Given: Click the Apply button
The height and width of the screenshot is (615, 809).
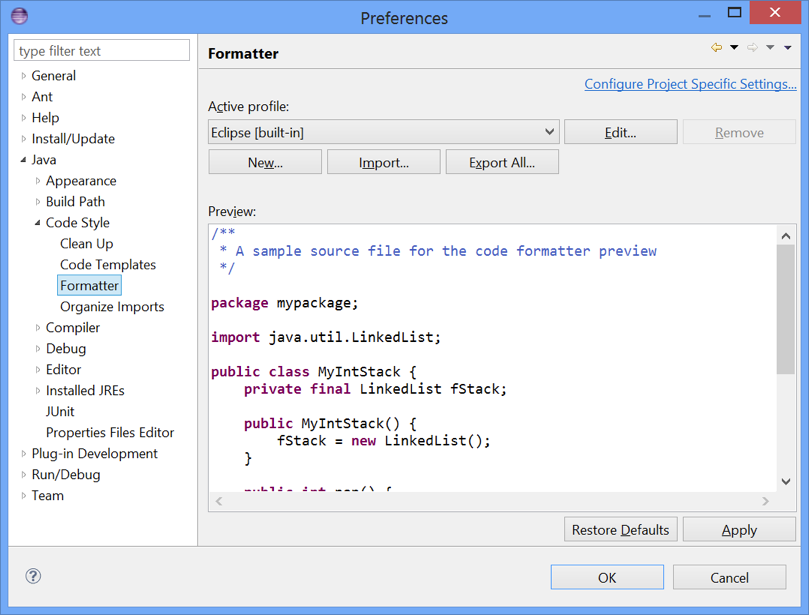Looking at the screenshot, I should (739, 530).
